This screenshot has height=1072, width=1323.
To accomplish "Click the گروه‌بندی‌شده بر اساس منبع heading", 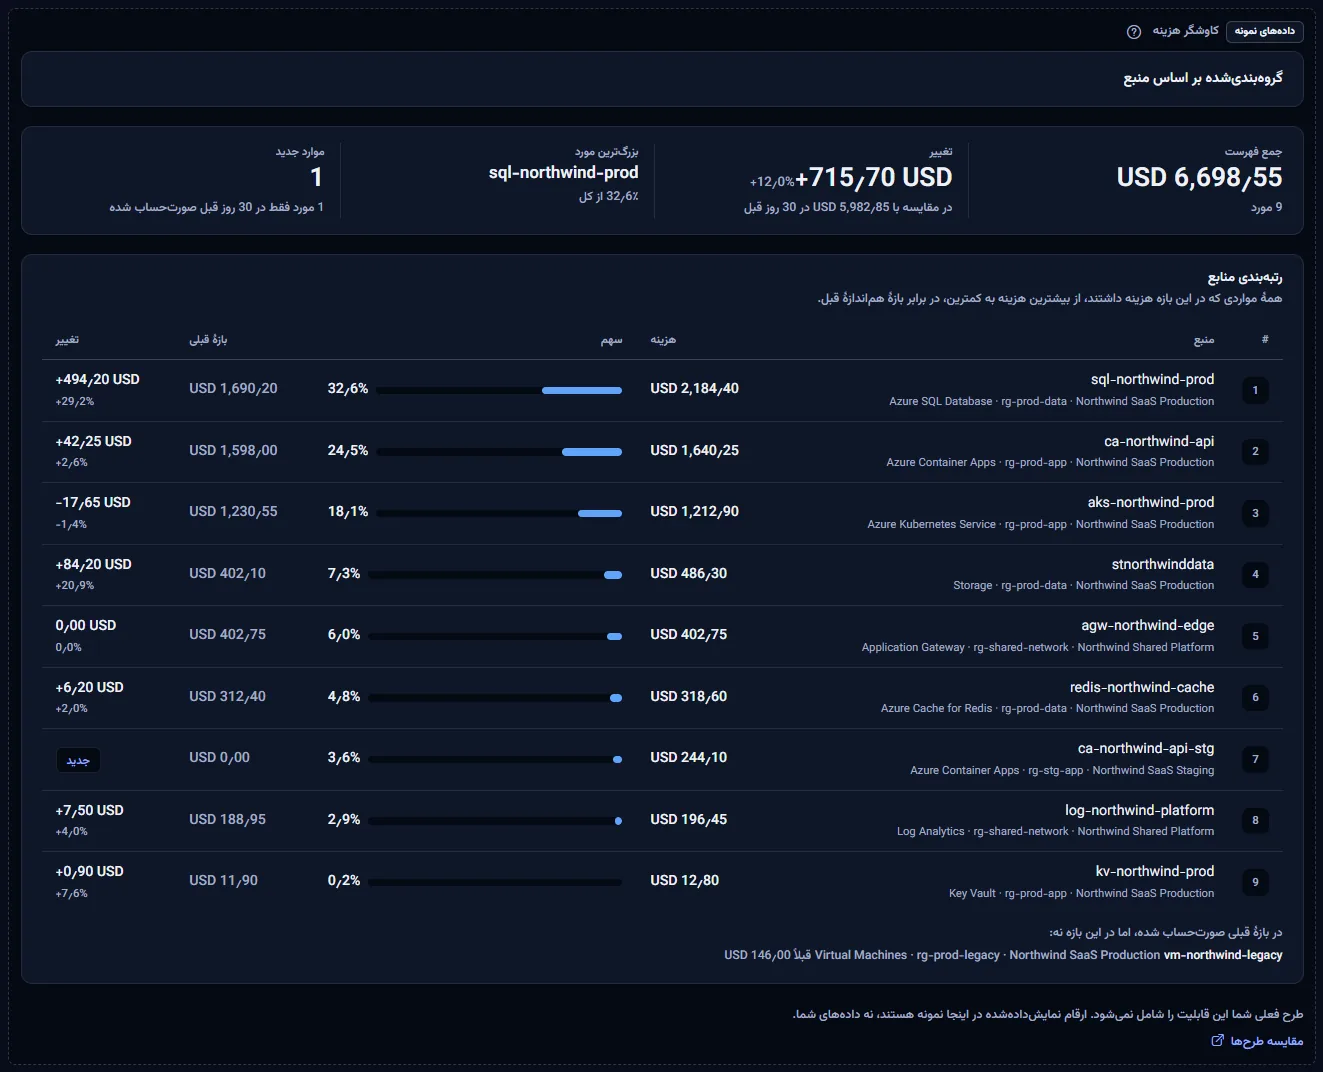I will click(x=1203, y=78).
